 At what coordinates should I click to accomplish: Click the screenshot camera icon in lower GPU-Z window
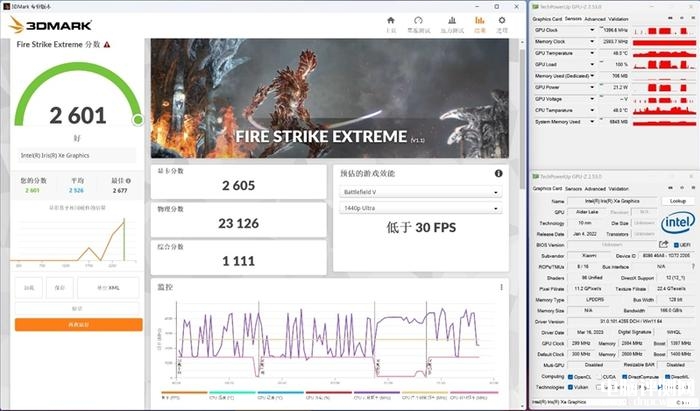(670, 188)
